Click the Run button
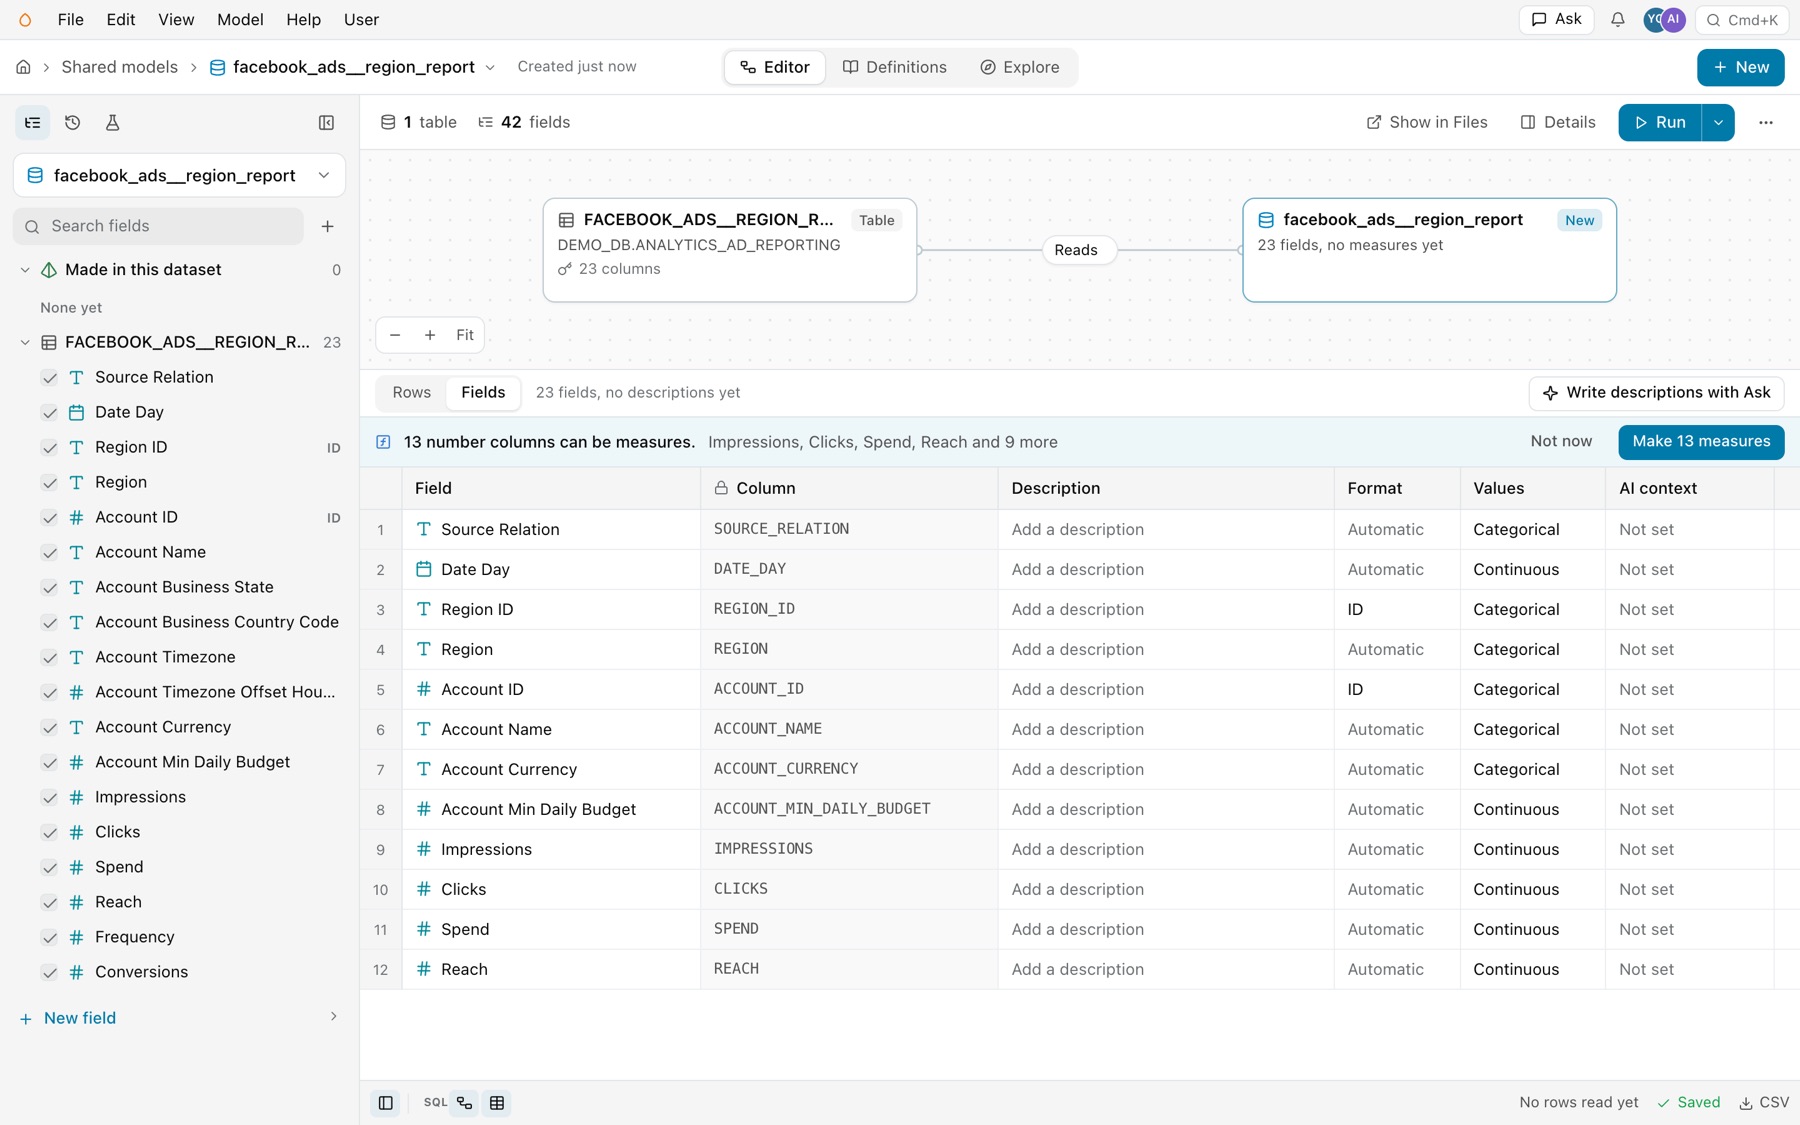This screenshot has width=1800, height=1125. click(1660, 122)
